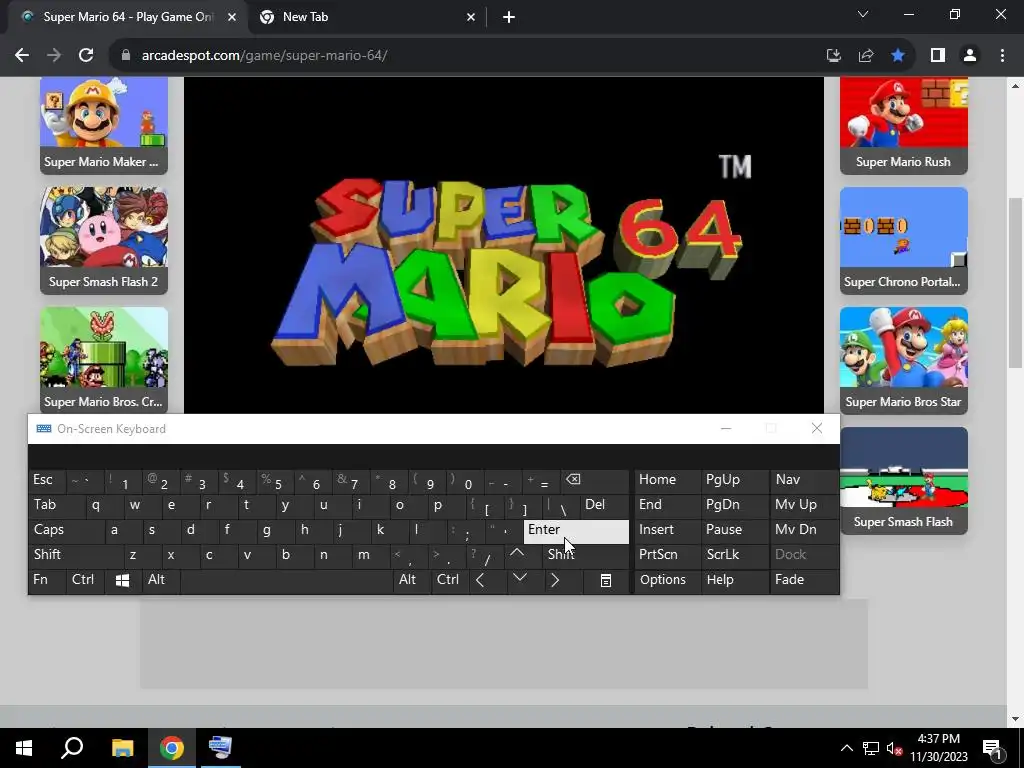Toggle the left Alt key

click(160, 580)
